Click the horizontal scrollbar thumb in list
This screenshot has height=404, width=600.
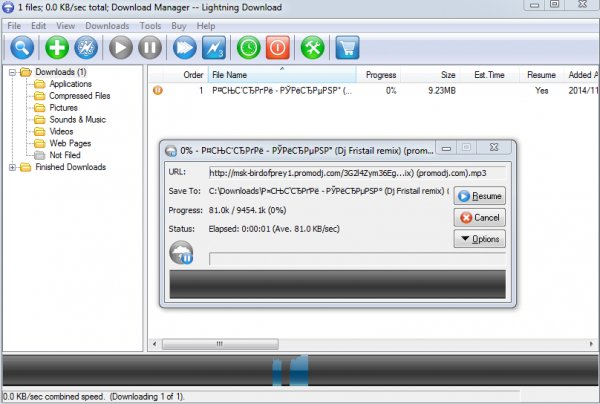click(220, 344)
